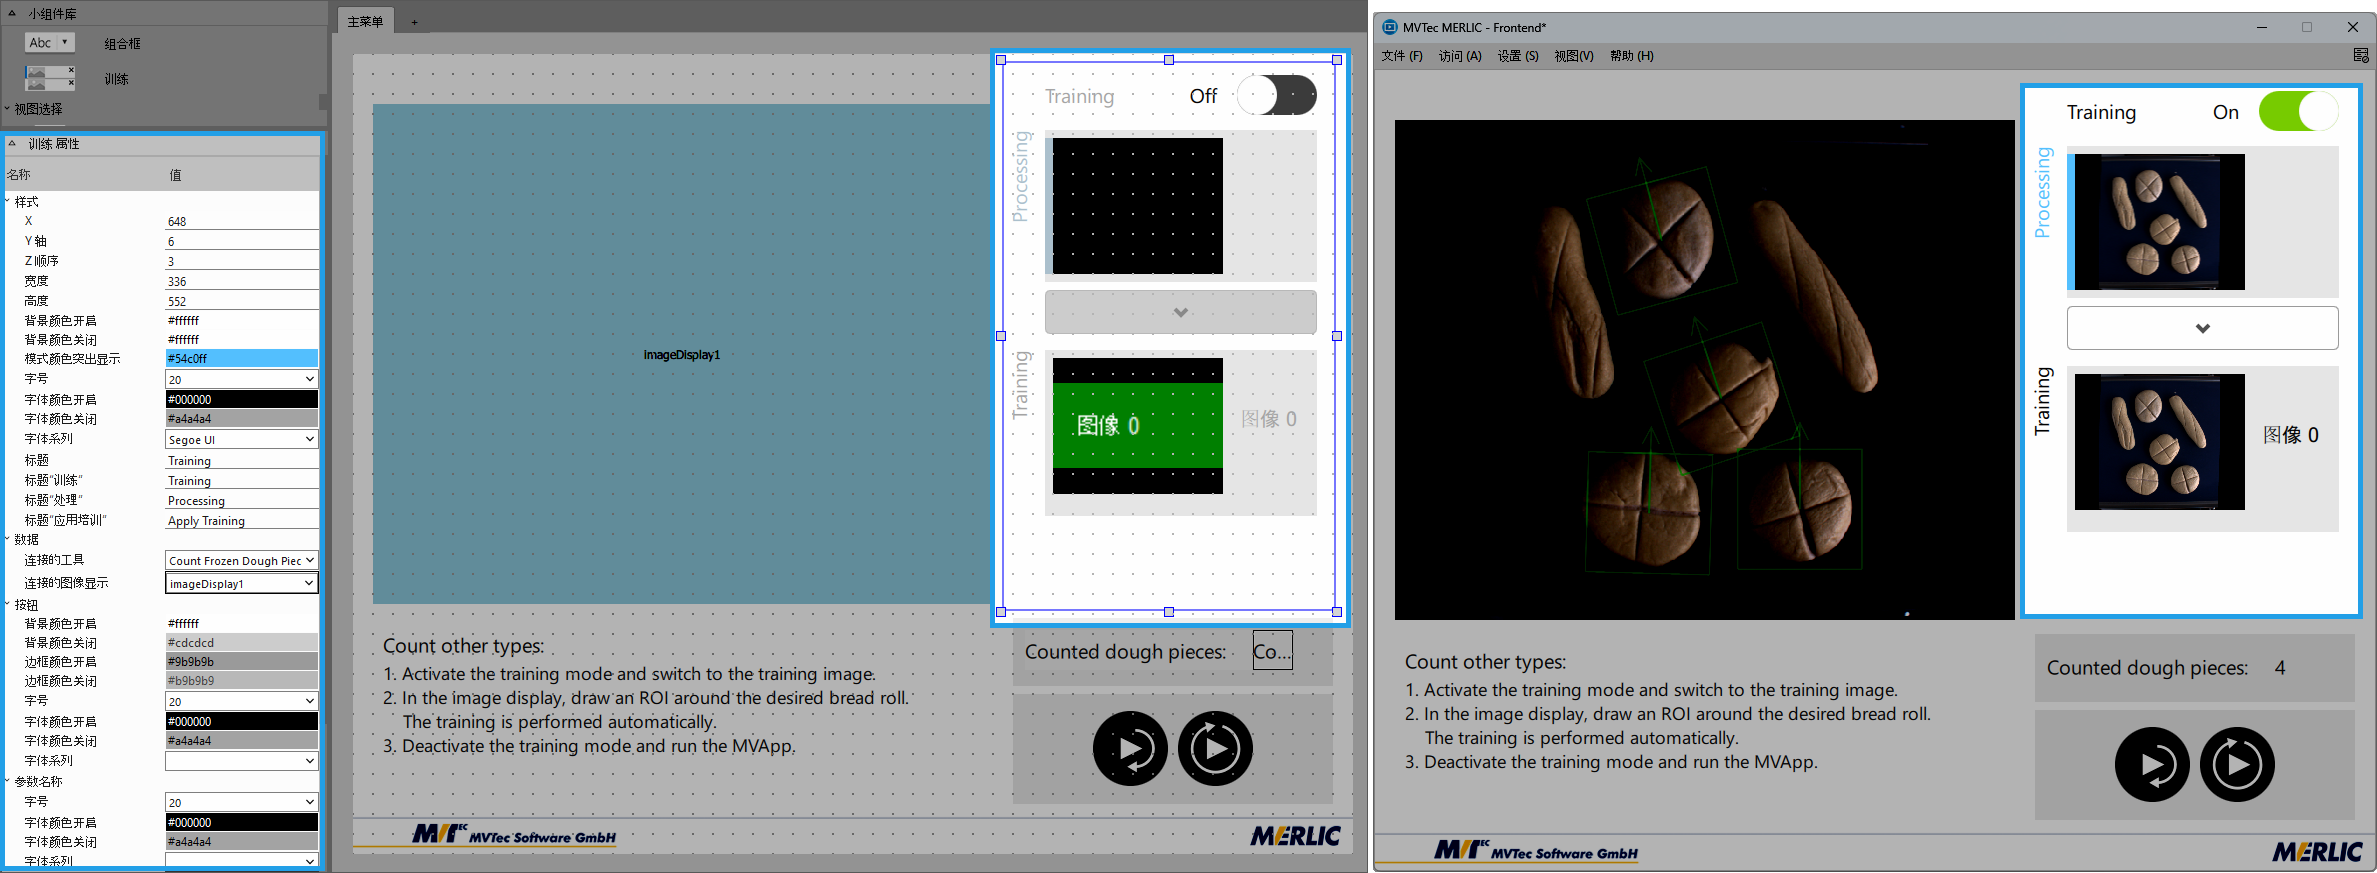Image resolution: width=2377 pixels, height=873 pixels.
Task: Click run-once icon on the designer canvas
Action: point(1130,749)
